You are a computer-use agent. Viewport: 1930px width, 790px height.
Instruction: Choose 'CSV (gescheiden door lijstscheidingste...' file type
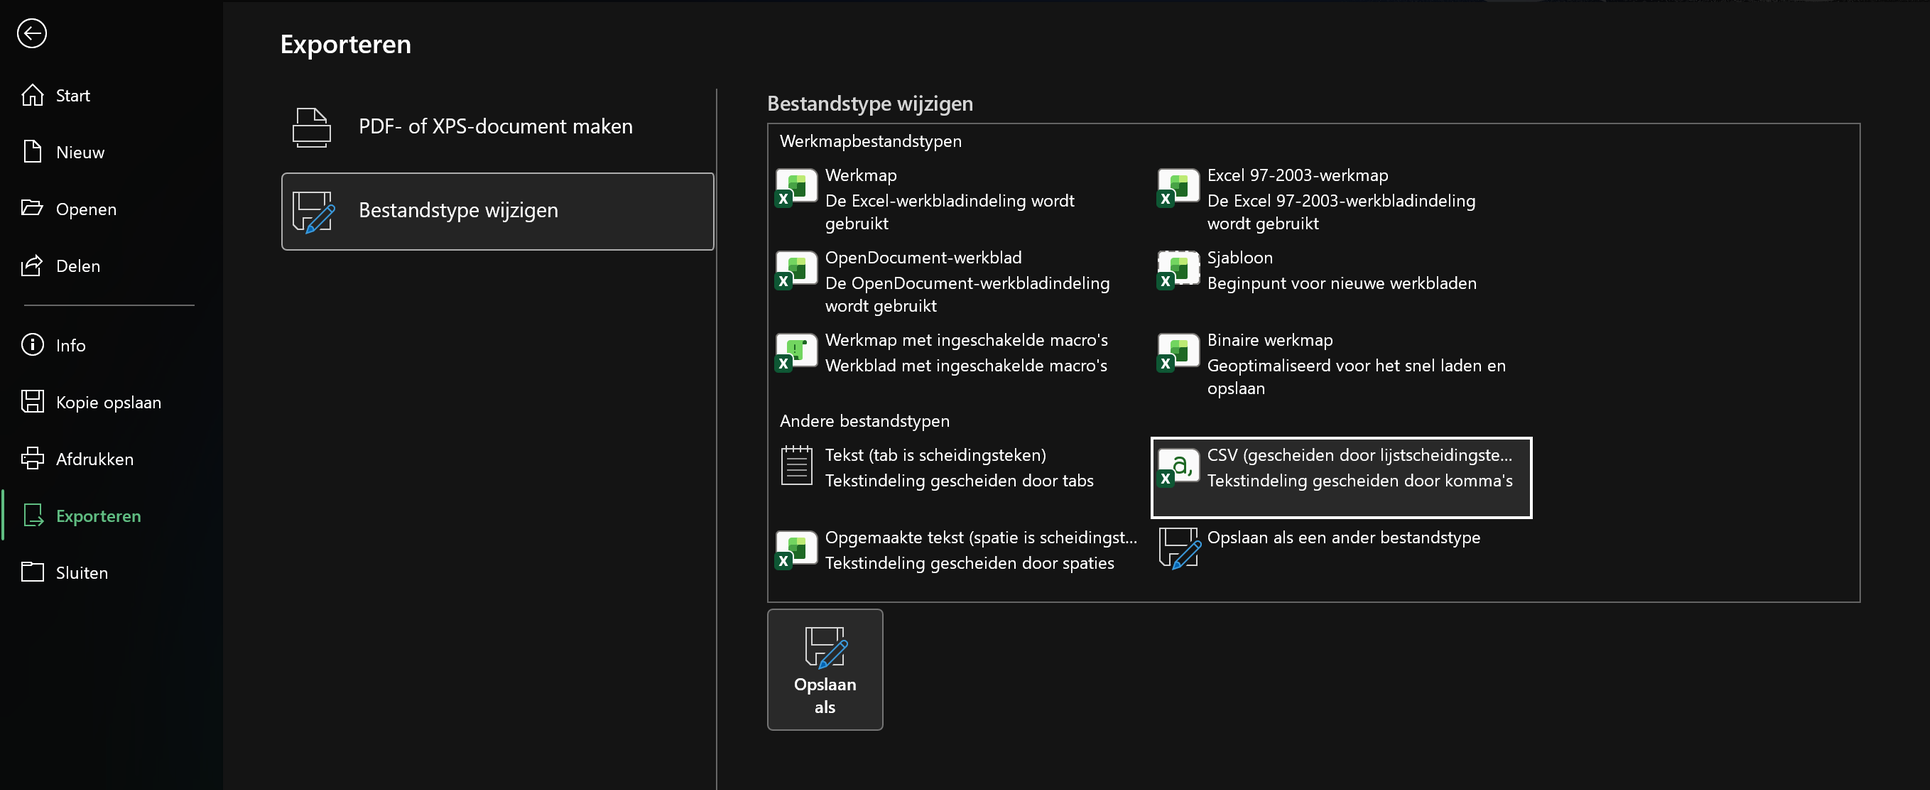click(x=1341, y=478)
